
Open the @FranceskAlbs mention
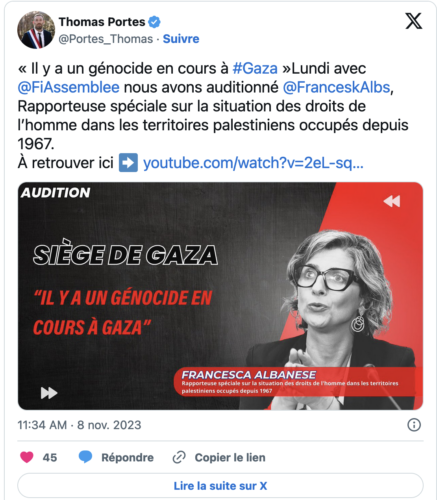tap(336, 87)
